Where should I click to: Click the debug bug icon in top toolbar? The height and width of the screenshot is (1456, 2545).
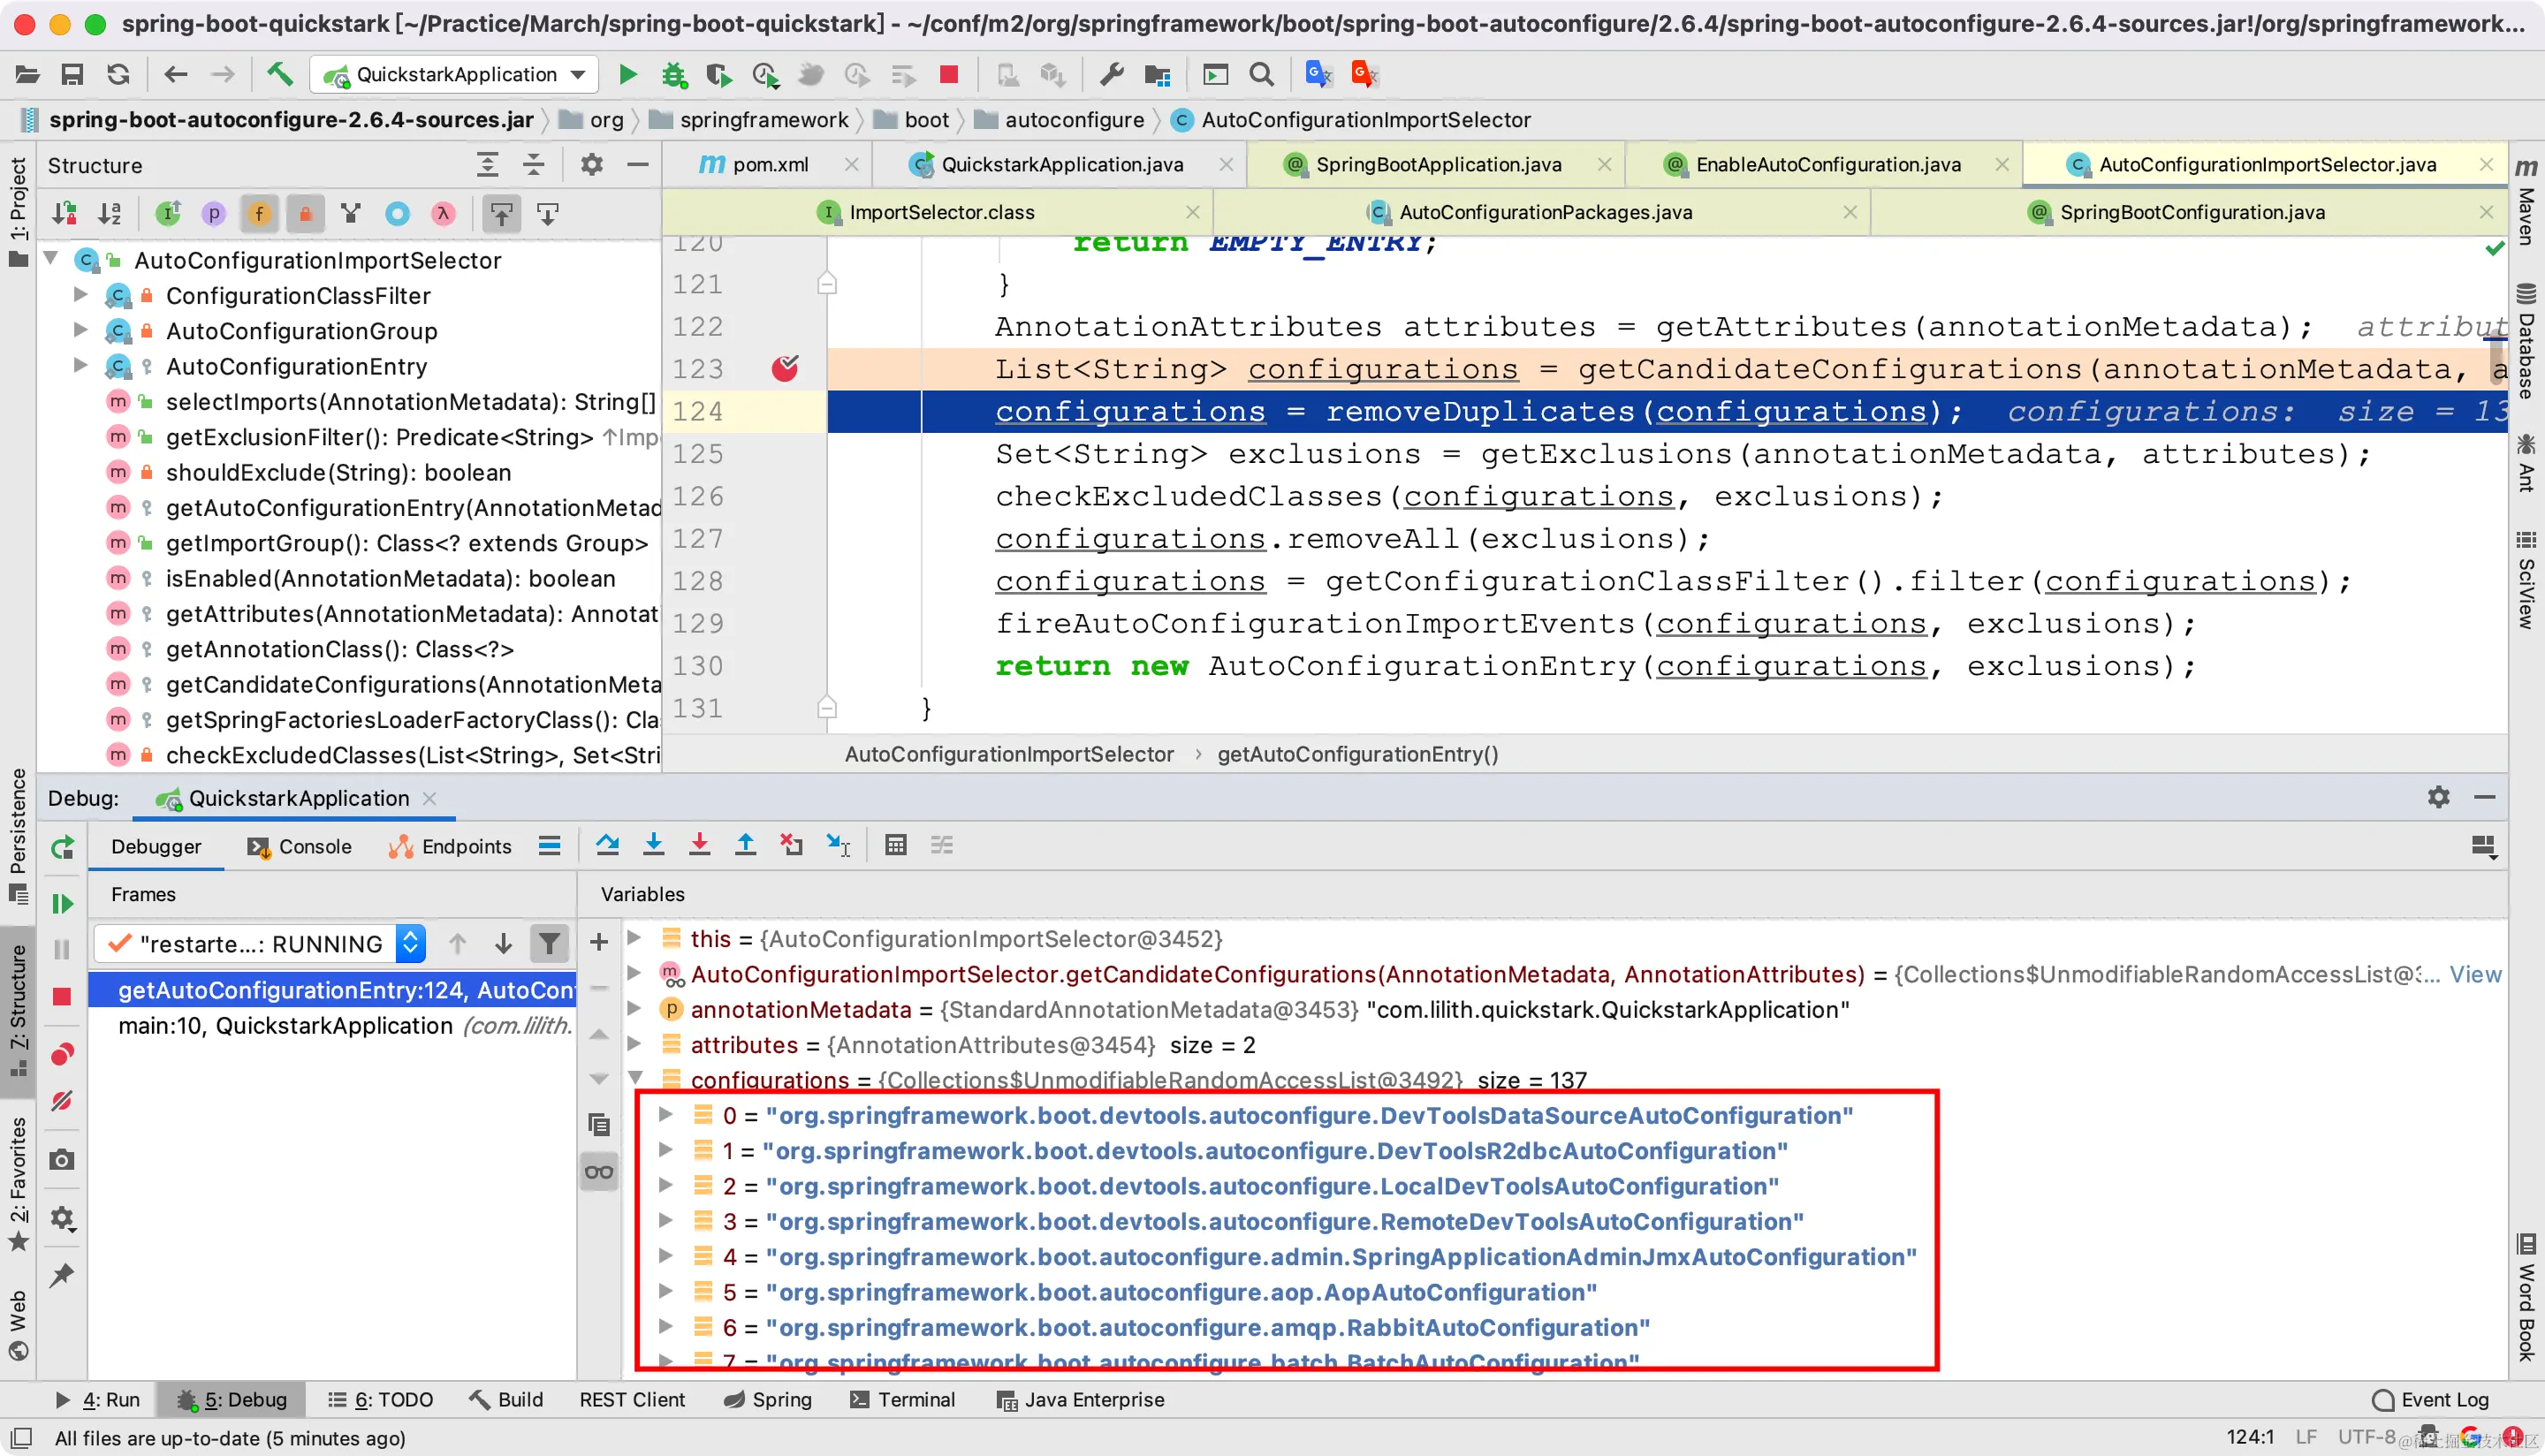point(674,74)
